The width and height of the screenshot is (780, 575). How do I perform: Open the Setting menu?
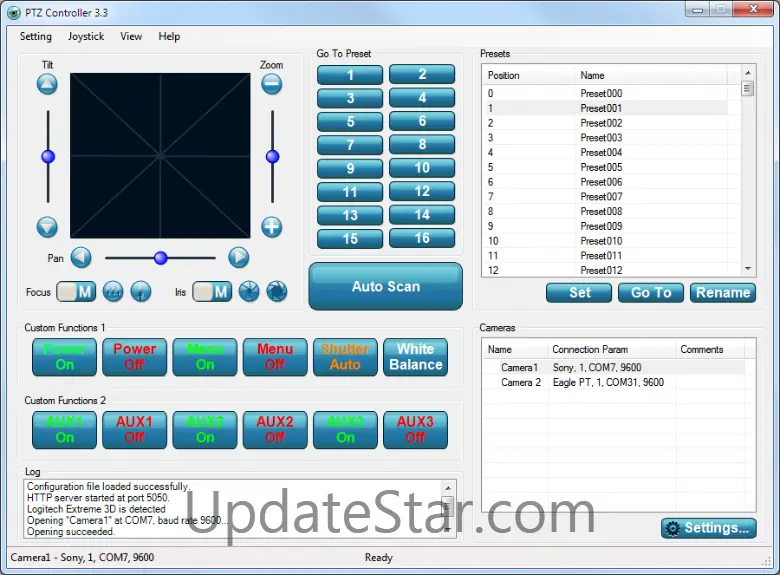pos(36,36)
